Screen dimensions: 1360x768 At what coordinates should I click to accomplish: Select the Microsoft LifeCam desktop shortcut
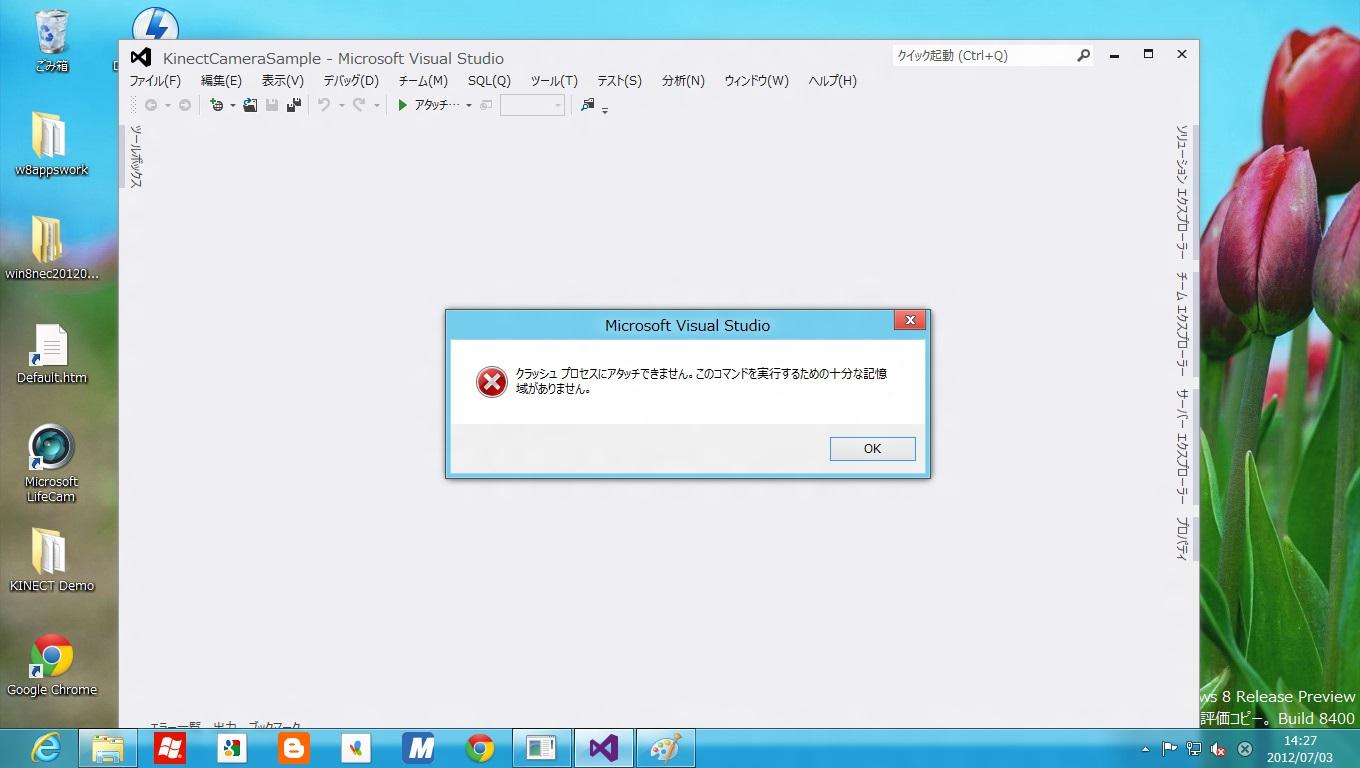(51, 463)
